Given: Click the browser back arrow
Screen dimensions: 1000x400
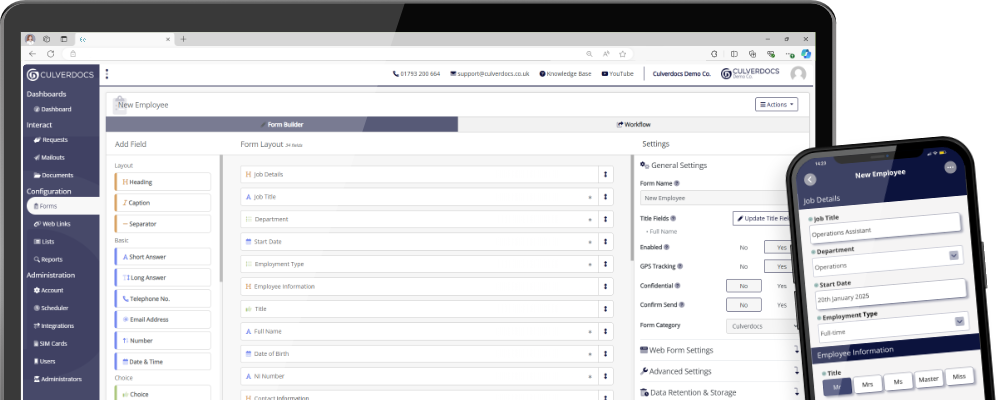Looking at the screenshot, I should point(33,54).
